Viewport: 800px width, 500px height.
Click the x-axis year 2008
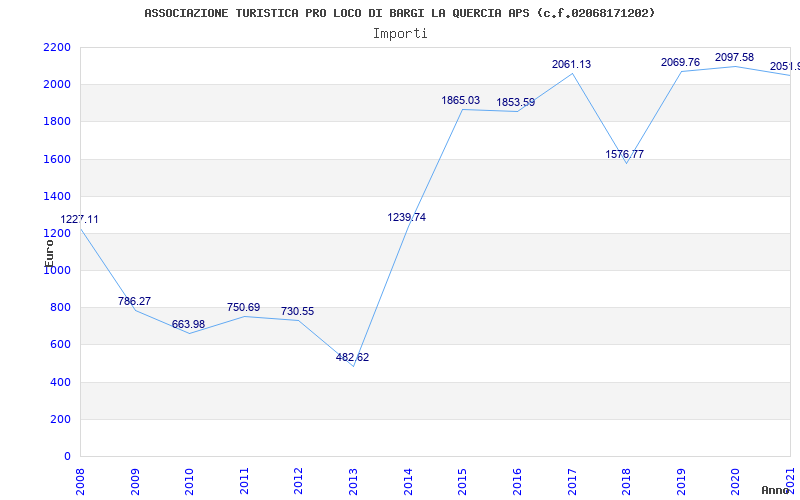tap(81, 481)
